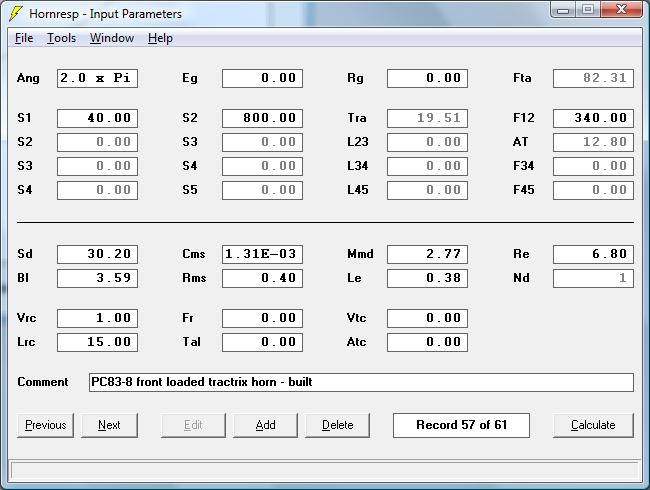650x490 pixels.
Task: Click the Cms label
Action: pos(194,254)
